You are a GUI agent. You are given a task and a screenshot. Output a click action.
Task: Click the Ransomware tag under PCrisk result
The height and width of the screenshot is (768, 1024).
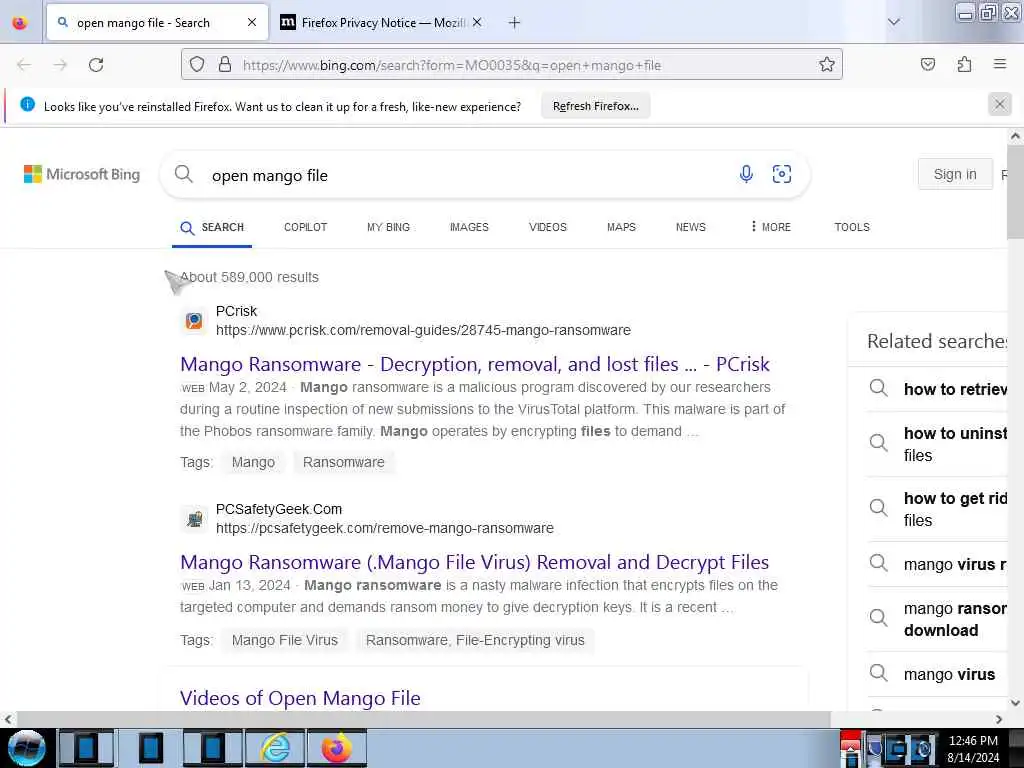click(x=344, y=462)
